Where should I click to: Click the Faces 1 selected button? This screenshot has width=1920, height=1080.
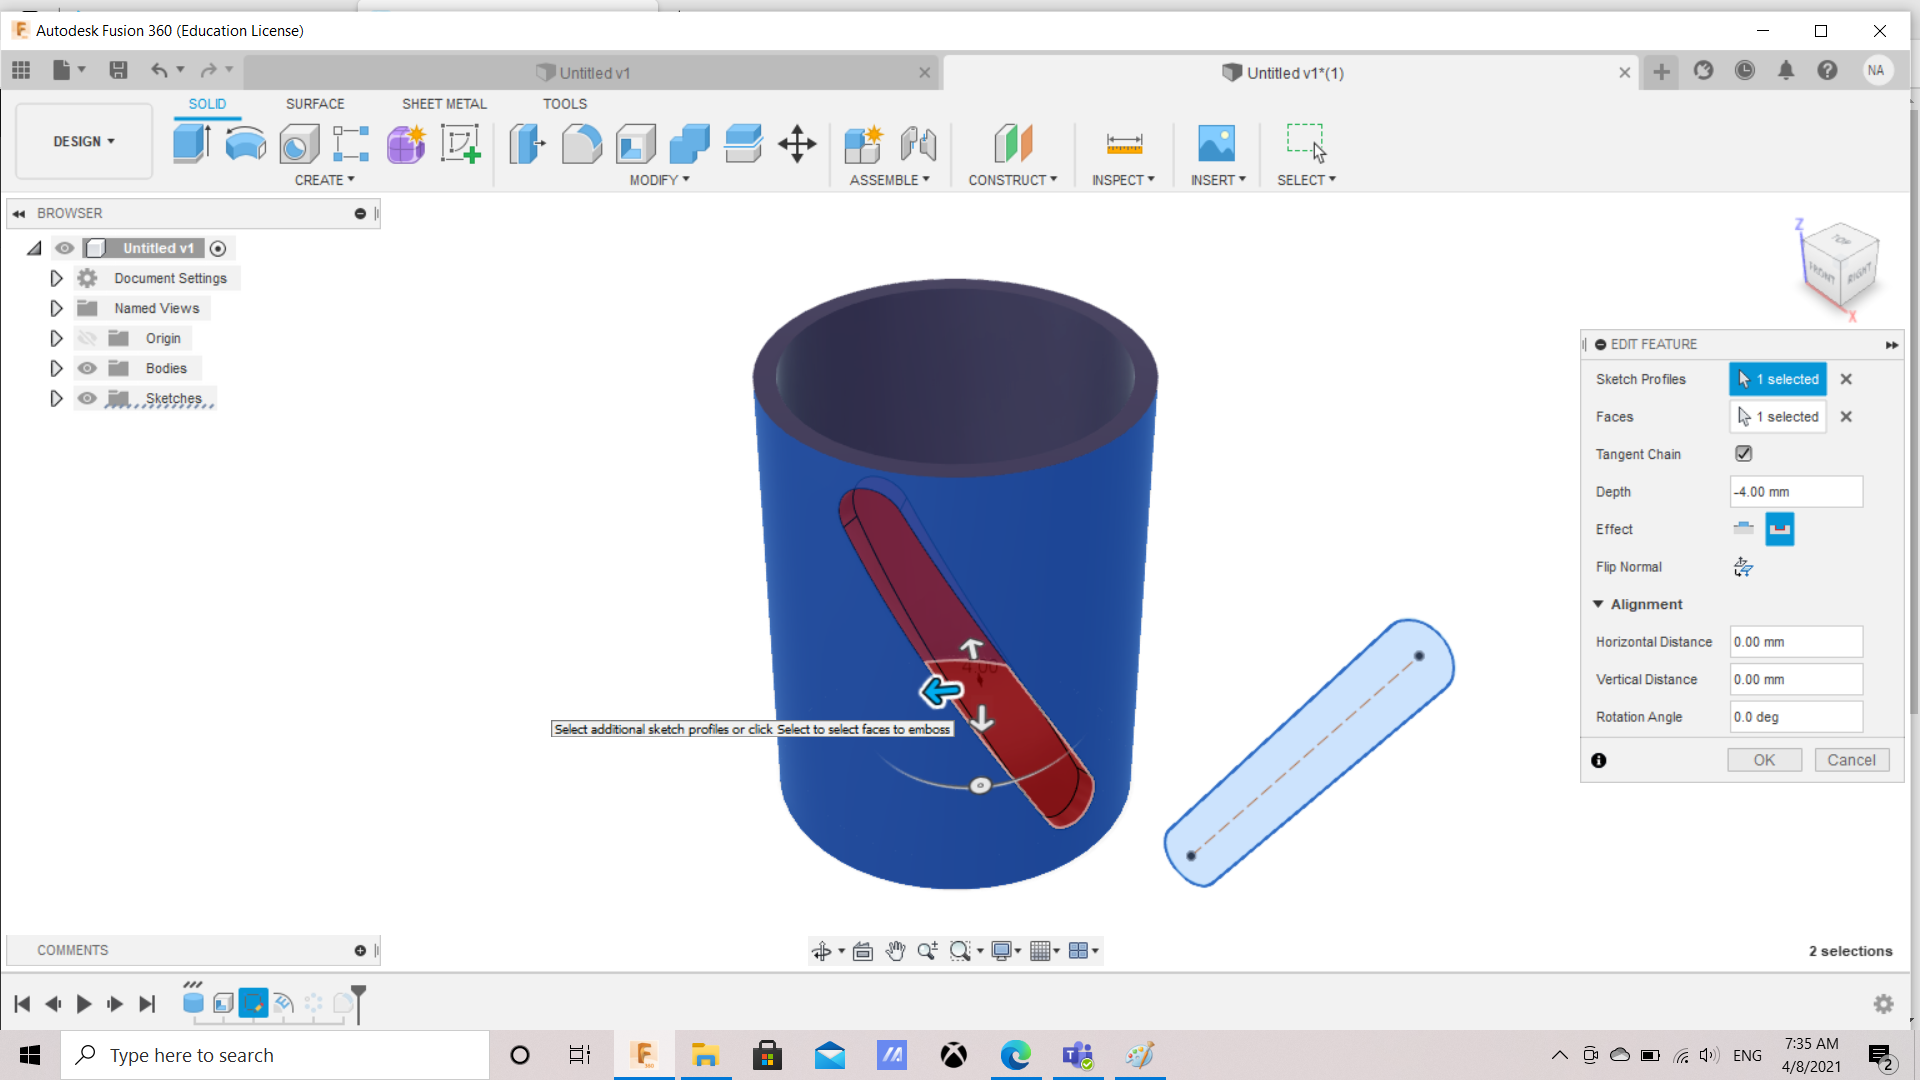[1778, 417]
